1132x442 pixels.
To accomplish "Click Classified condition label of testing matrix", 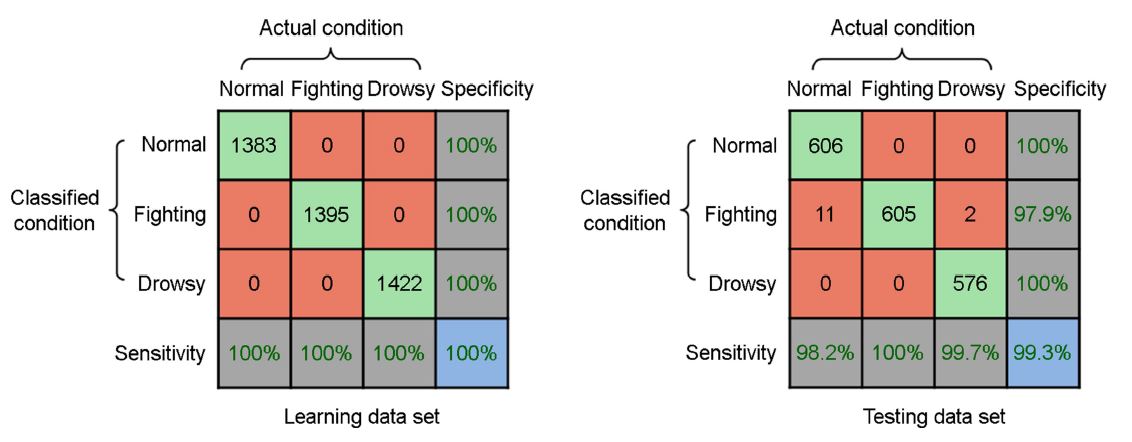I will 626,209.
